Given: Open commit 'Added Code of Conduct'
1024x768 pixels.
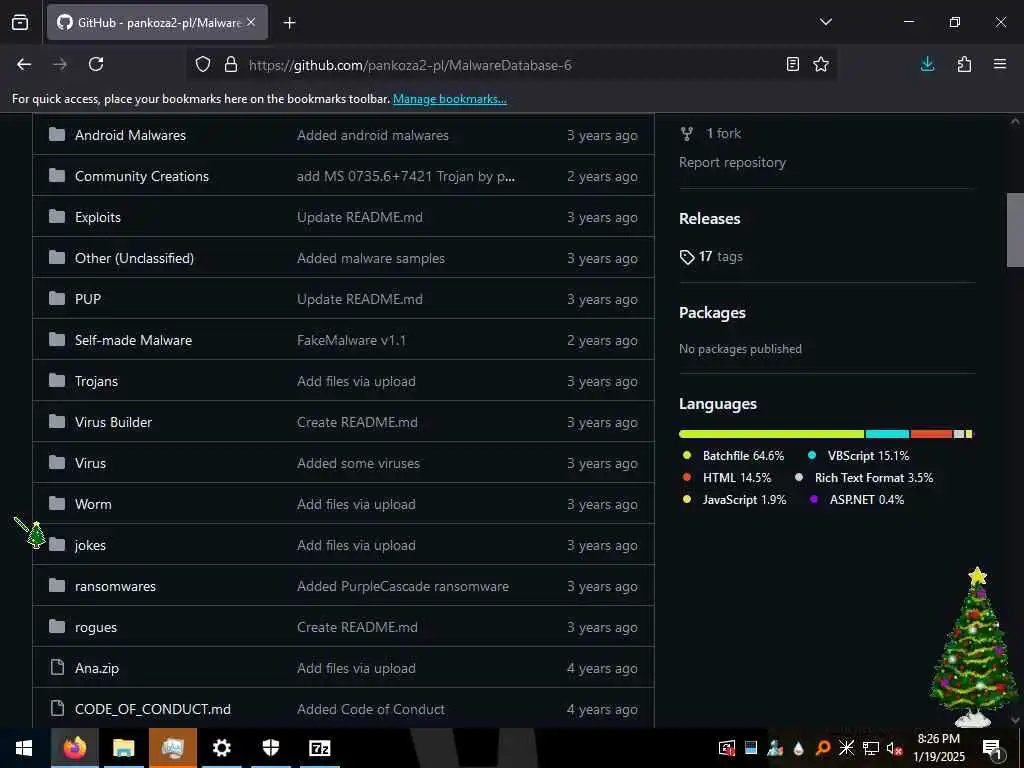Looking at the screenshot, I should click(370, 709).
